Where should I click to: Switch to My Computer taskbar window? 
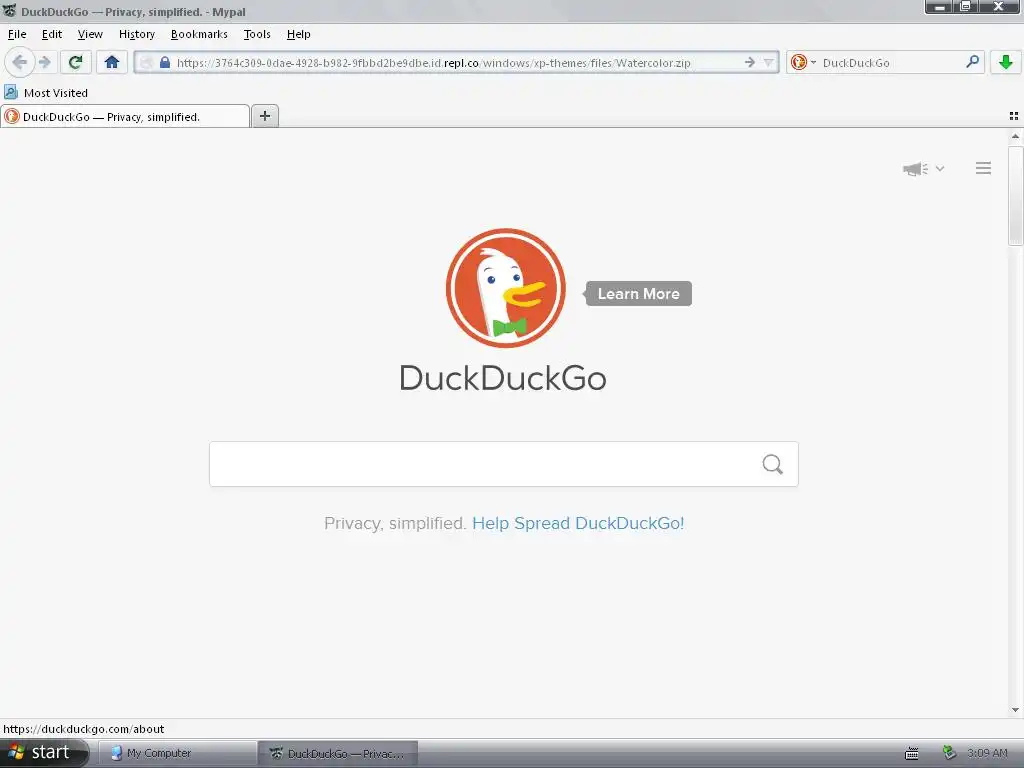click(176, 753)
